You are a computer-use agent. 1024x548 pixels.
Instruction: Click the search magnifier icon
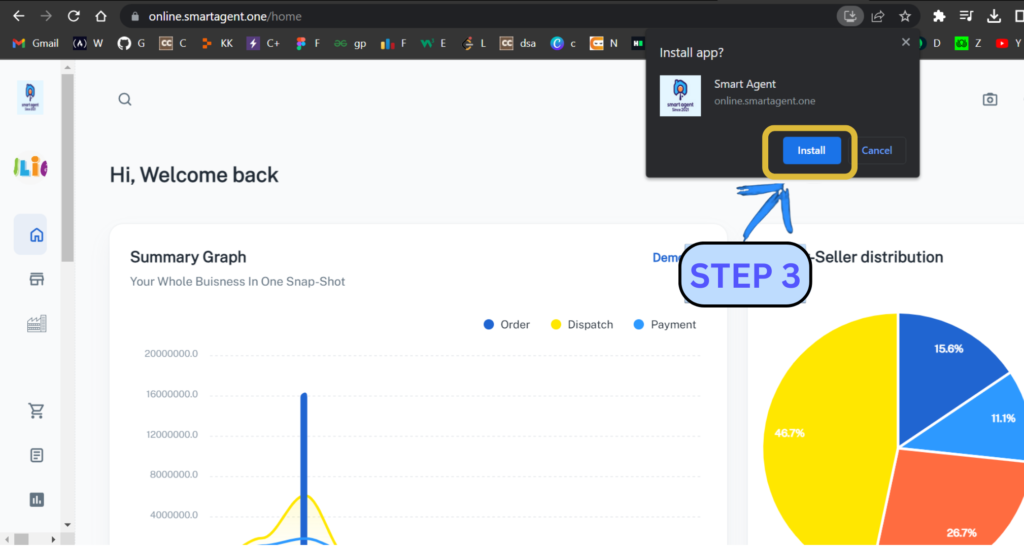(125, 99)
